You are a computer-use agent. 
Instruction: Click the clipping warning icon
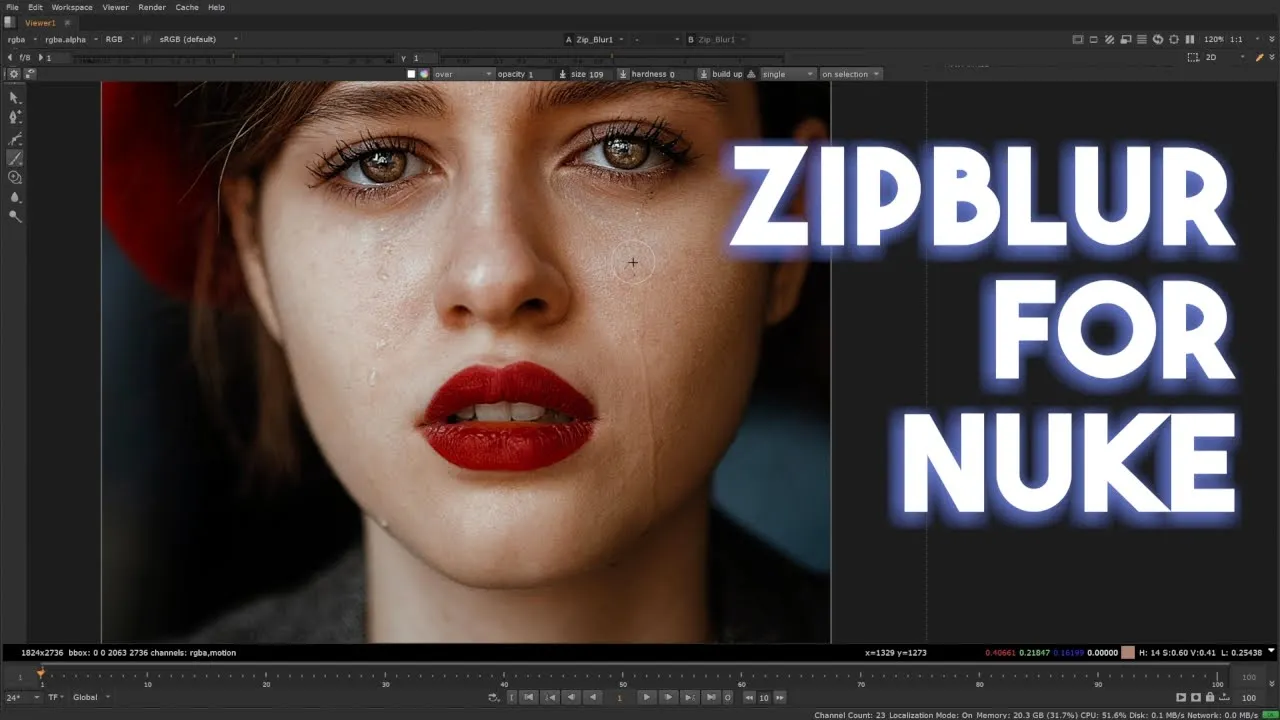1078,39
